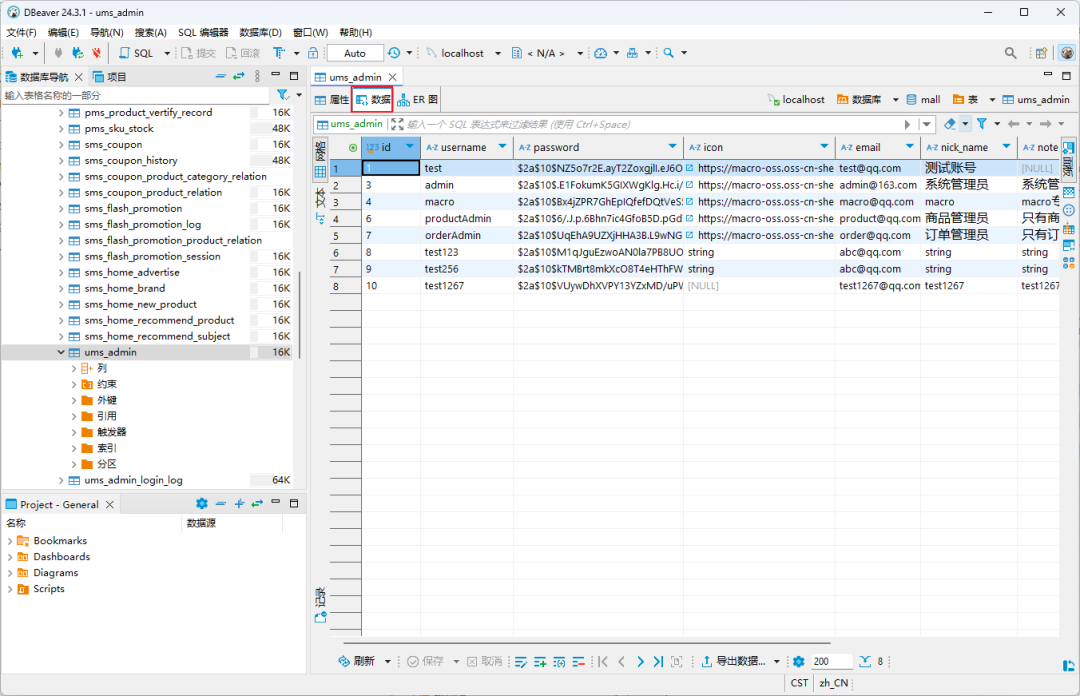Image resolution: width=1080 pixels, height=696 pixels.
Task: Toggle the value viewer panel on right edge
Action: 1068,148
